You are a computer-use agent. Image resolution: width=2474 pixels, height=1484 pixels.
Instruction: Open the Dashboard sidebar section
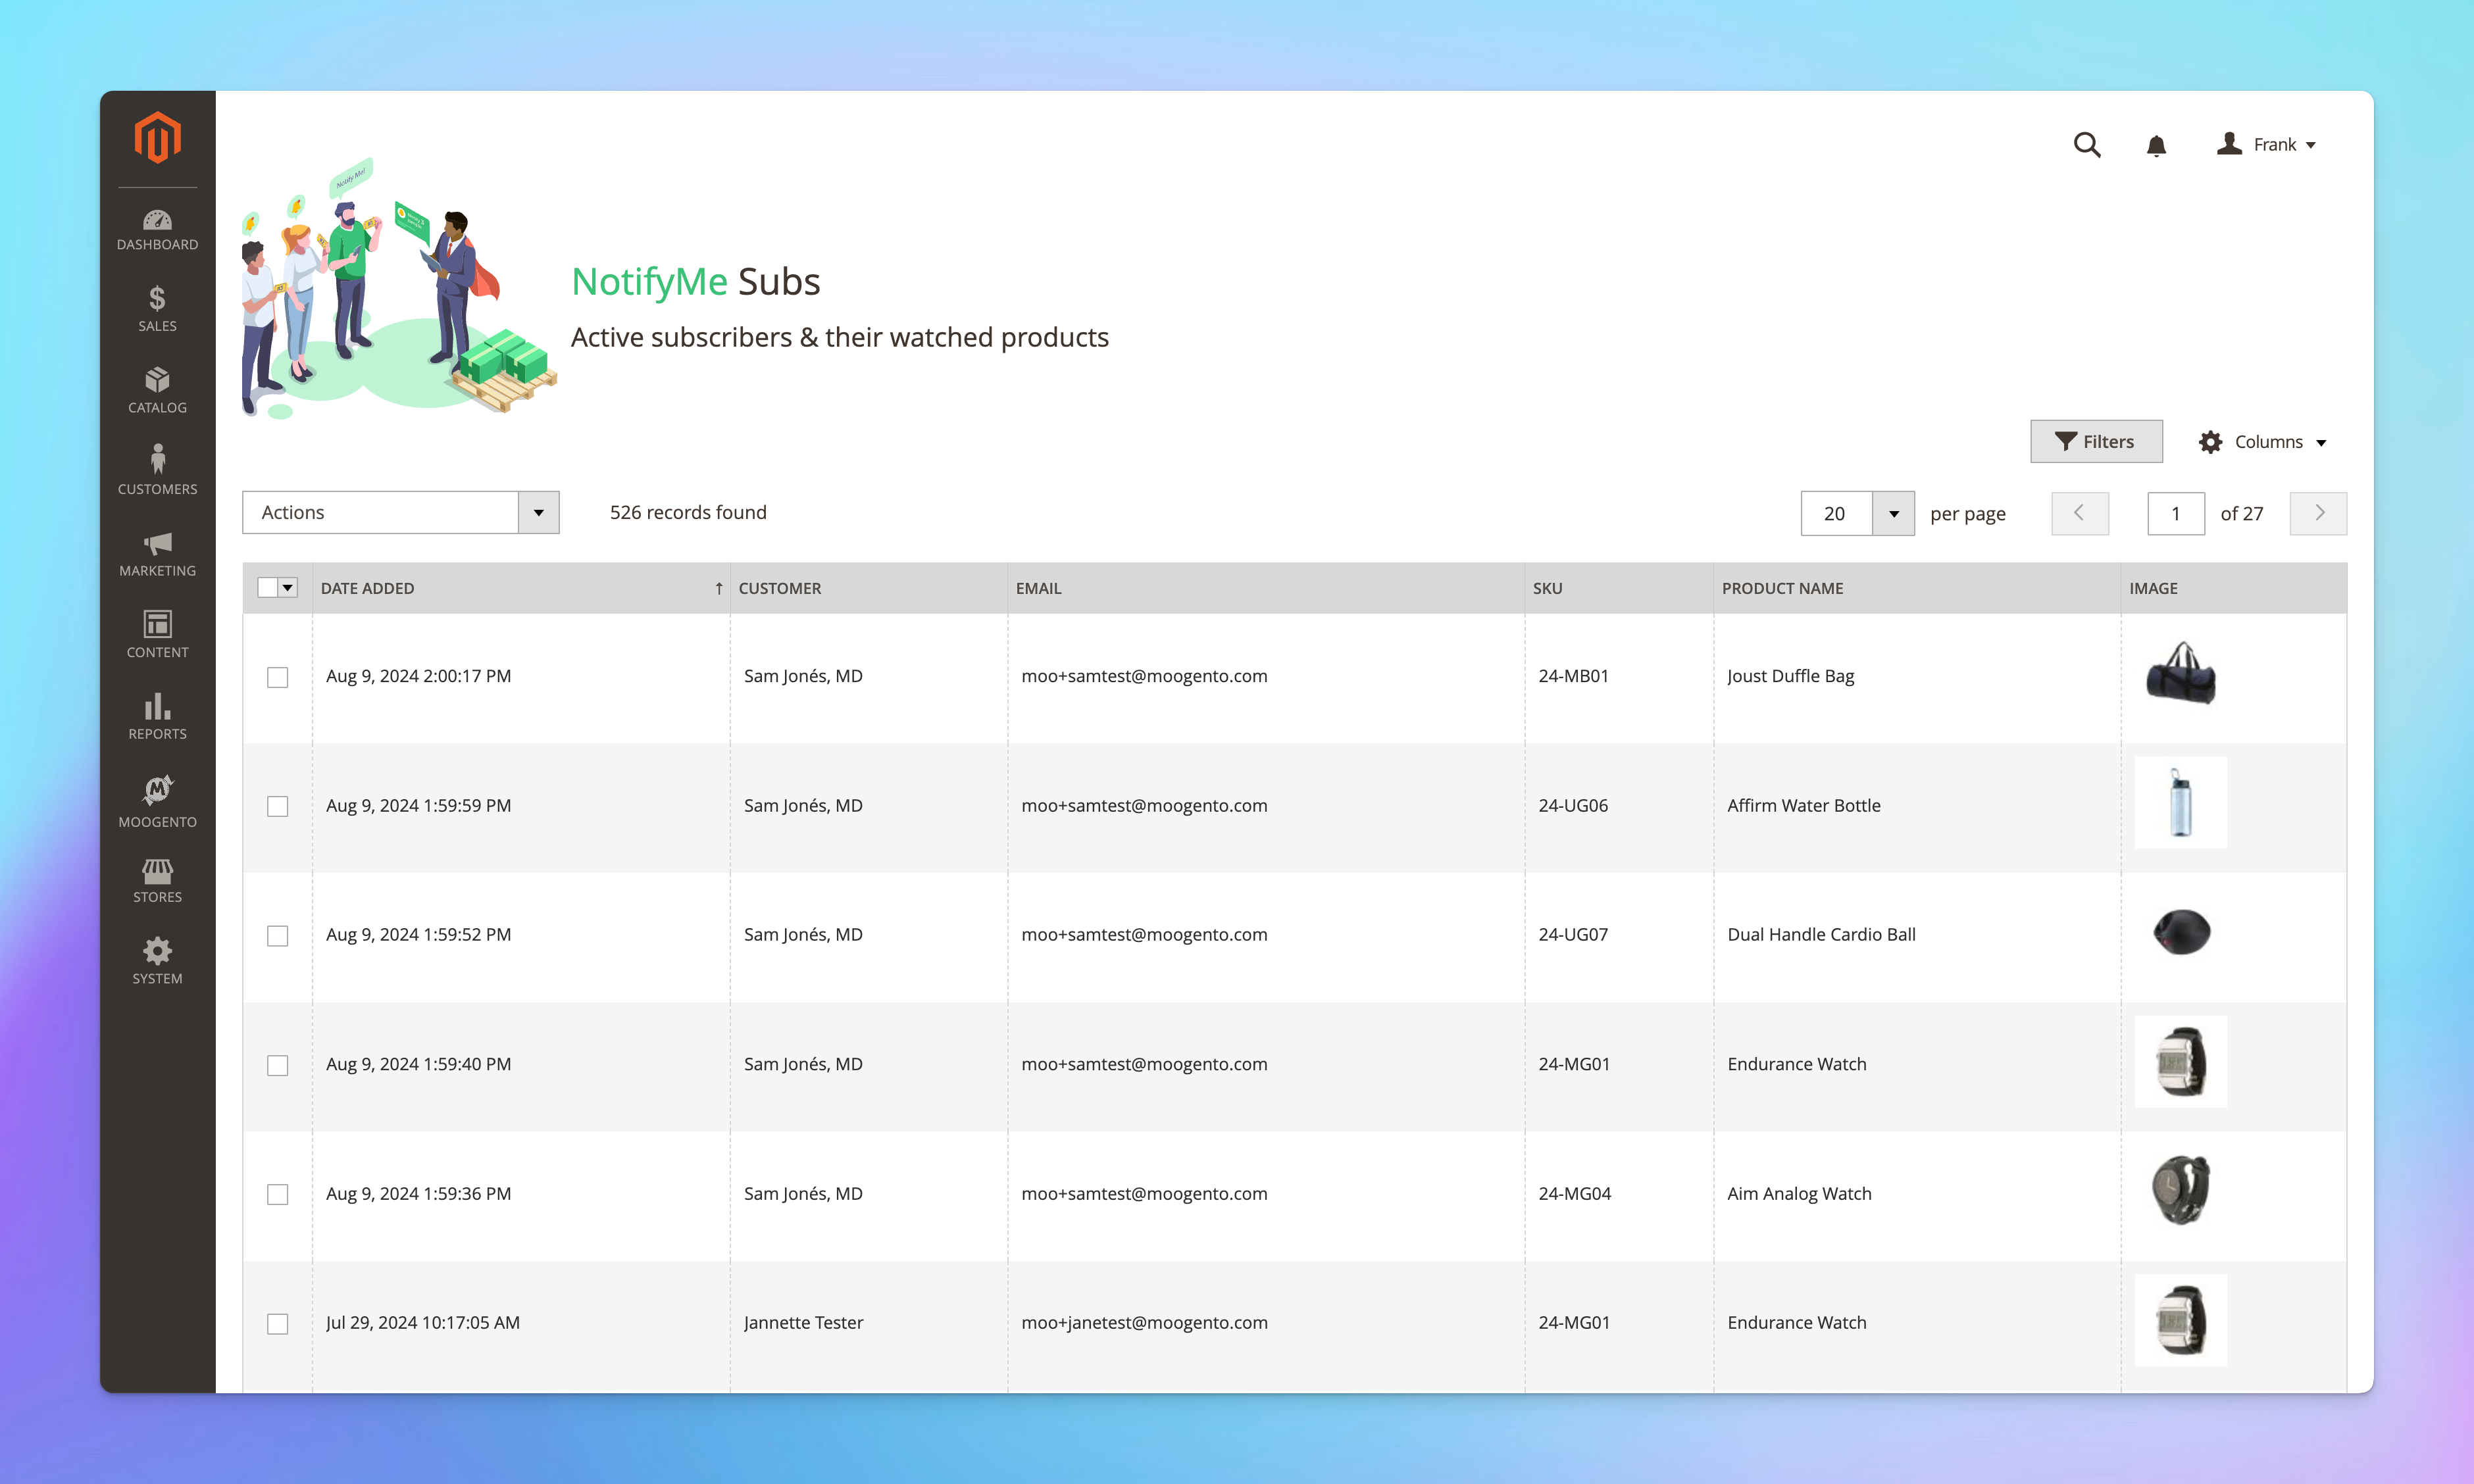coord(157,230)
